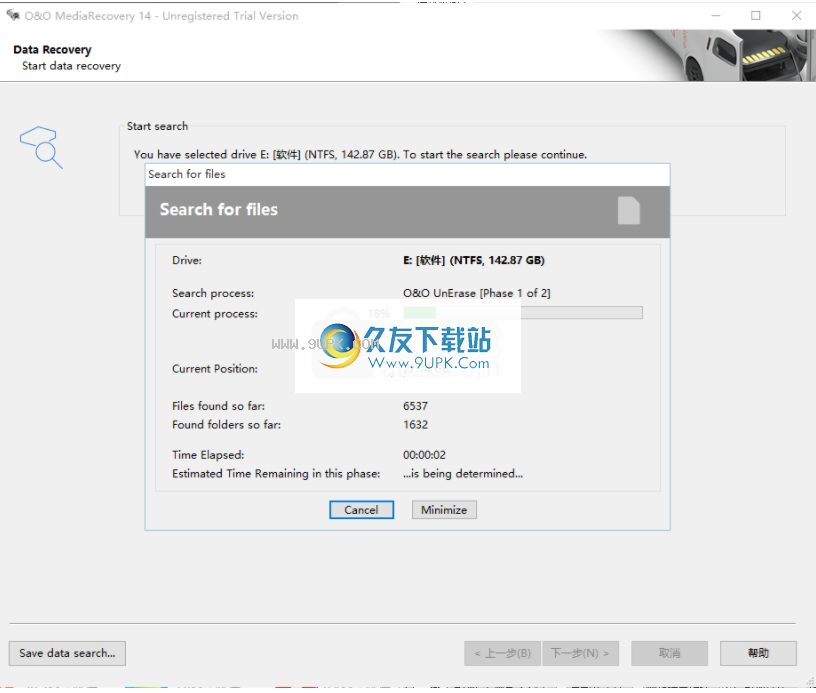Click the O&O MediaRecovery app icon in title bar
The image size is (816, 693).
click(13, 15)
